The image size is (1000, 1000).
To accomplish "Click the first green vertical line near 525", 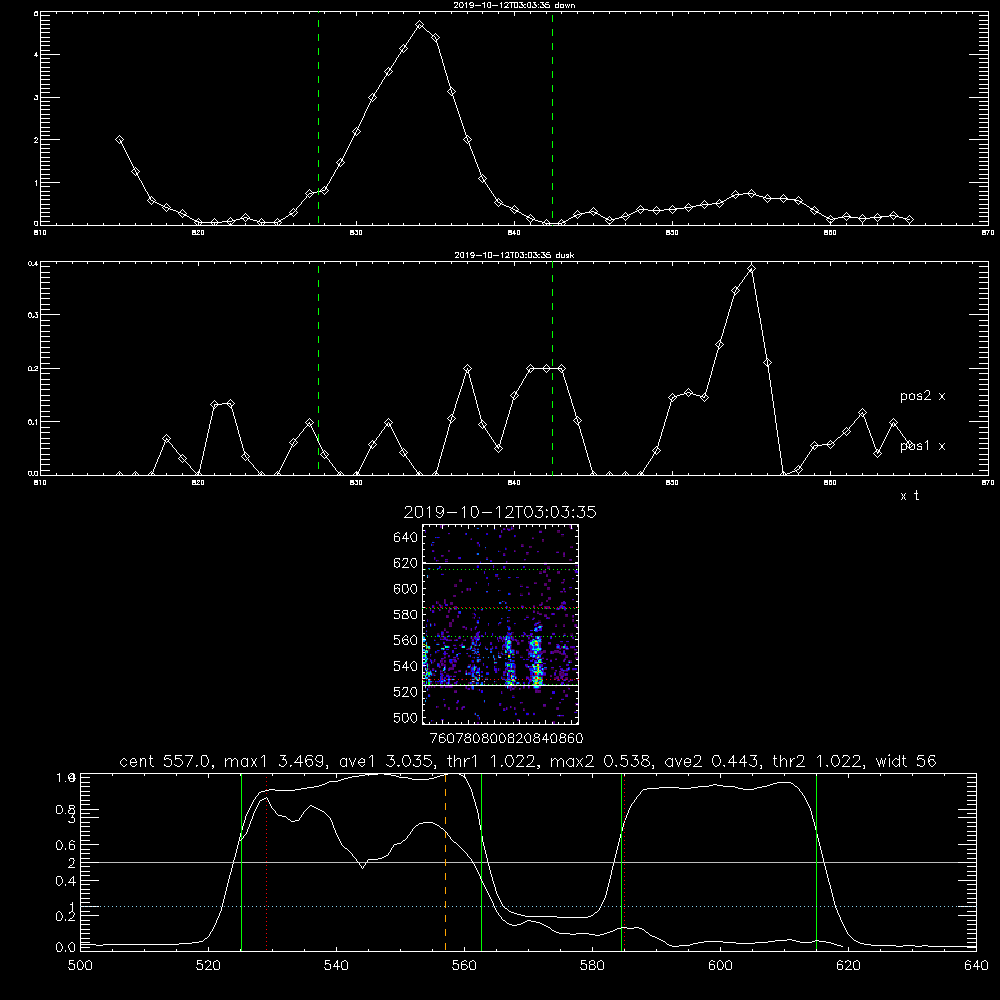I will click(241, 862).
